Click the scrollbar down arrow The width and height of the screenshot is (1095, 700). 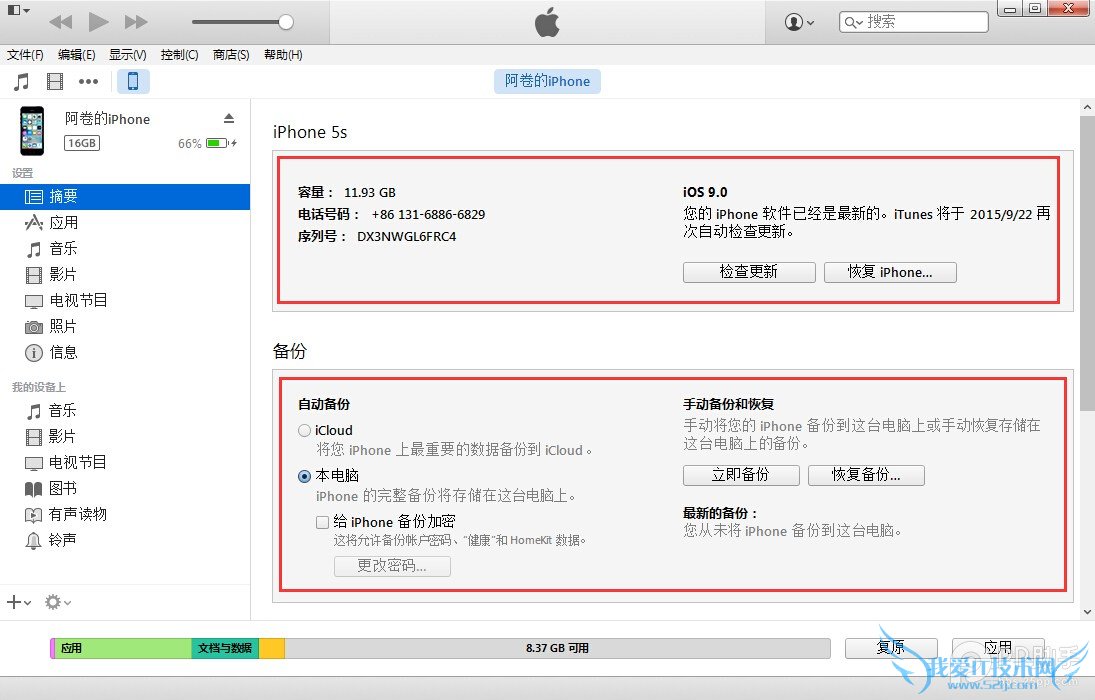pos(1087,612)
